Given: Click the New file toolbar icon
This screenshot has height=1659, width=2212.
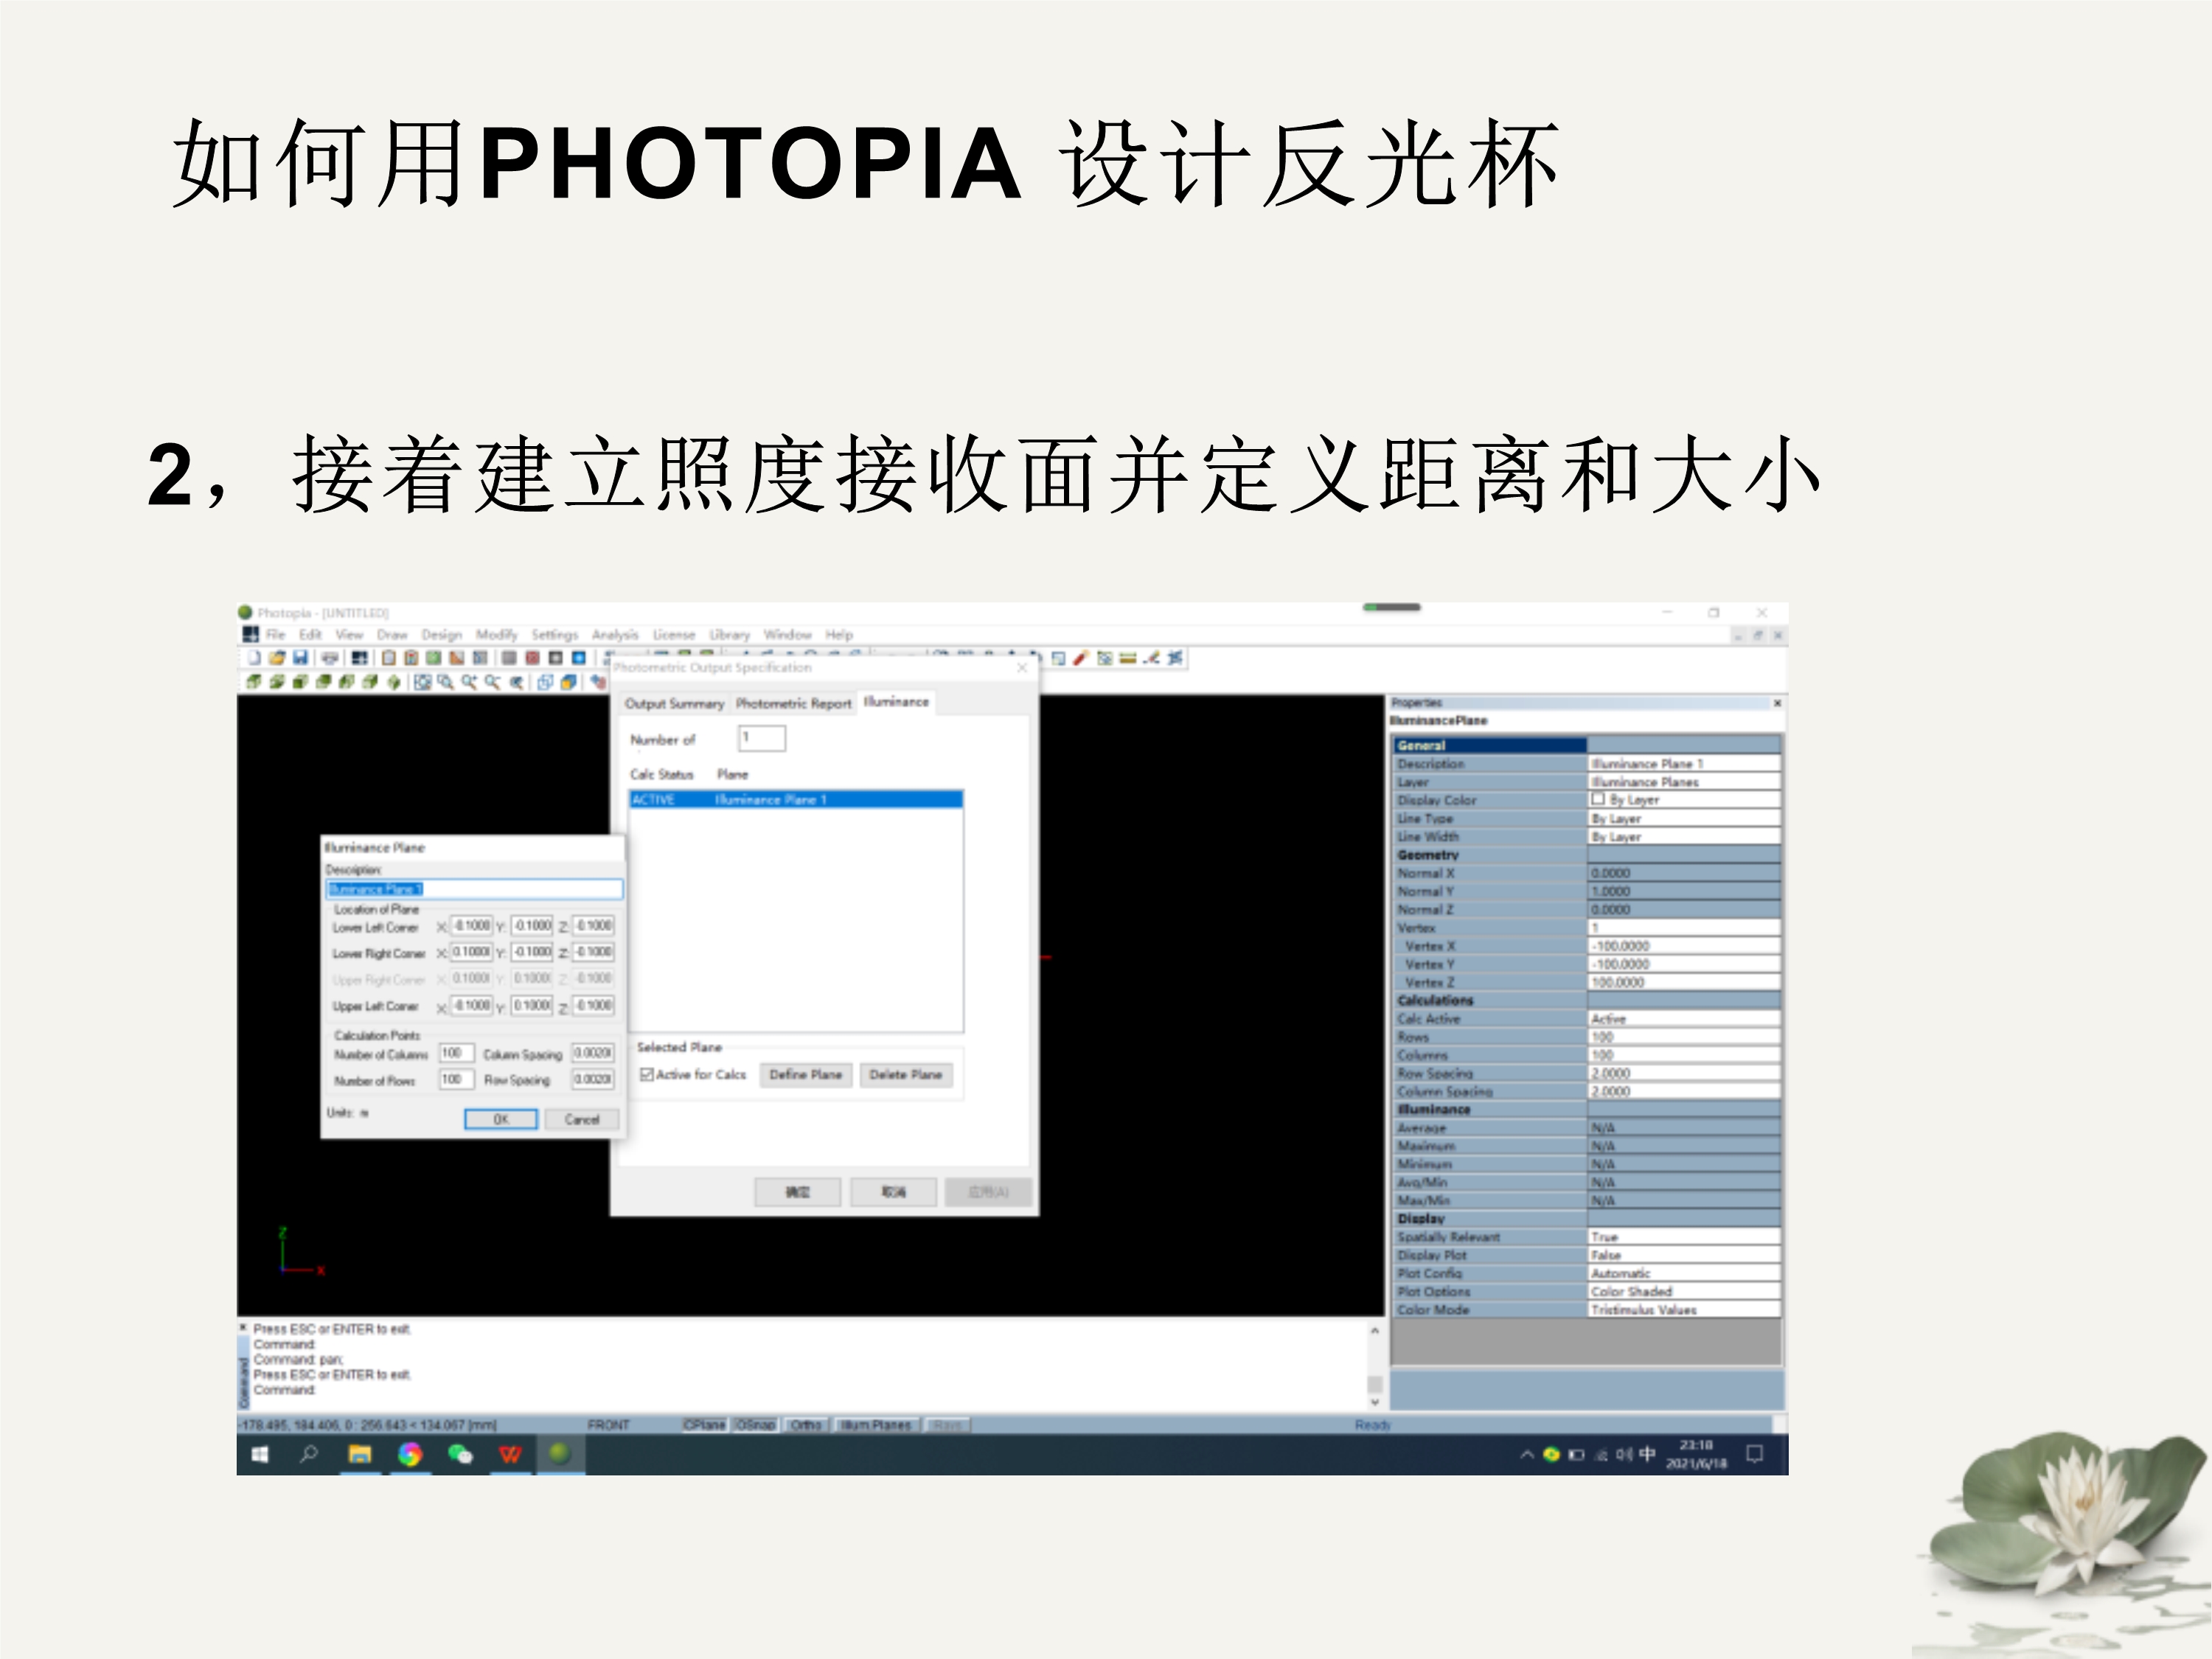Looking at the screenshot, I should [255, 658].
